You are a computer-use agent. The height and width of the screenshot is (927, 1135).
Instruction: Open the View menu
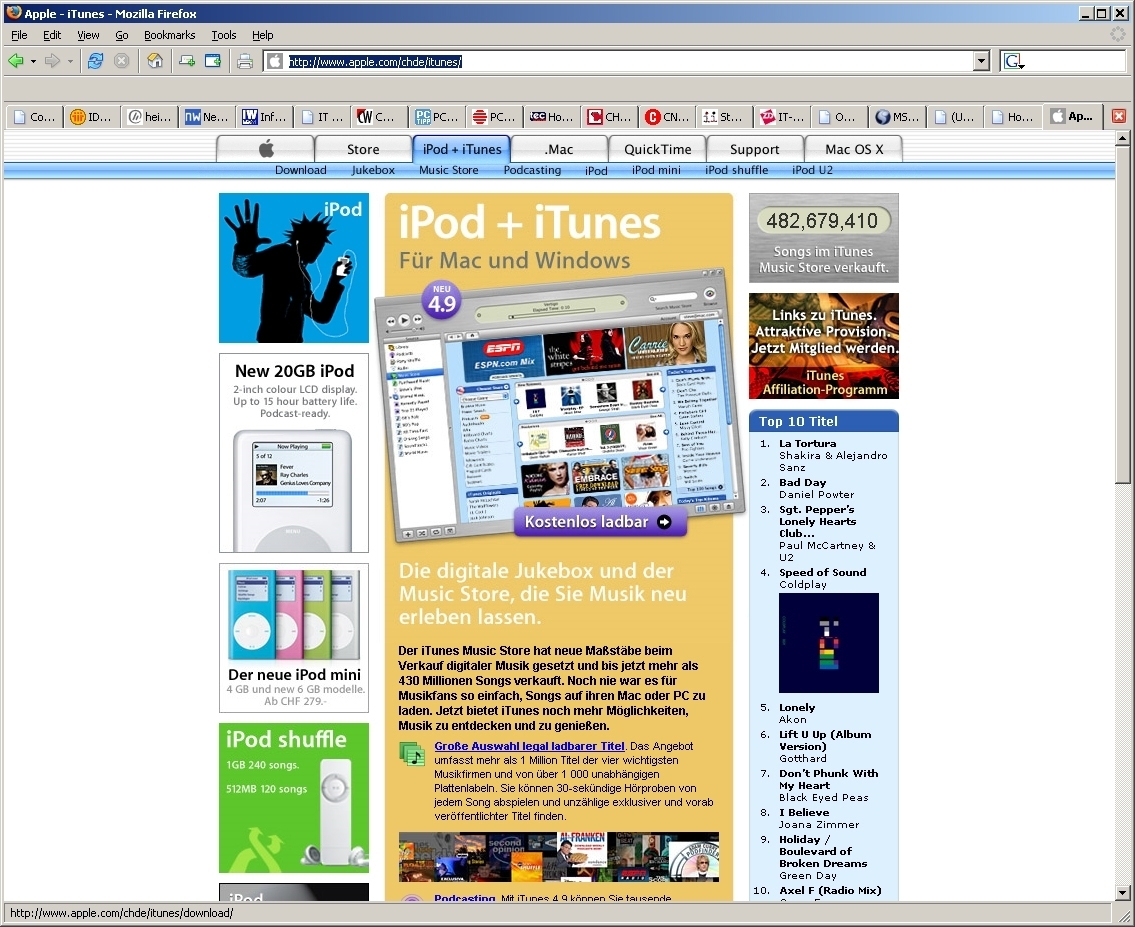tap(88, 35)
